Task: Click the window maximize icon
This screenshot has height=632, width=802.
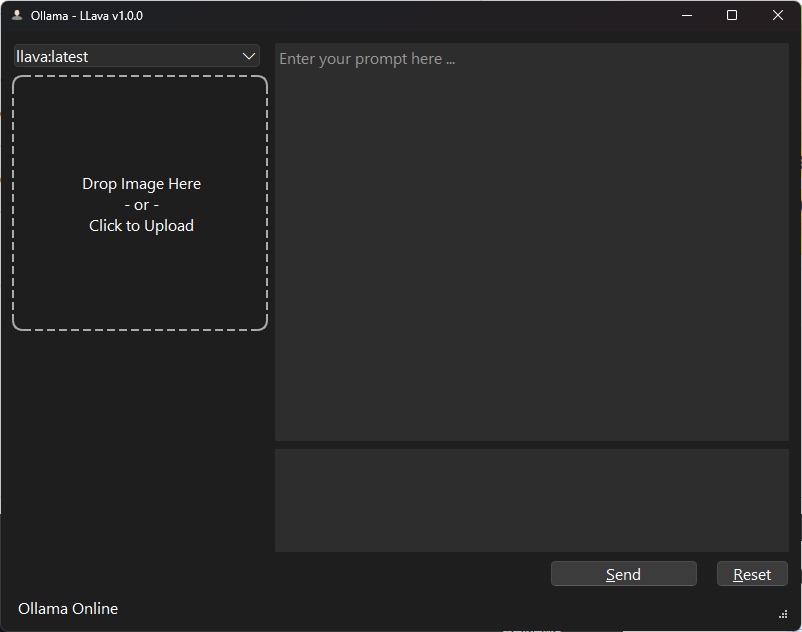Action: (x=732, y=15)
